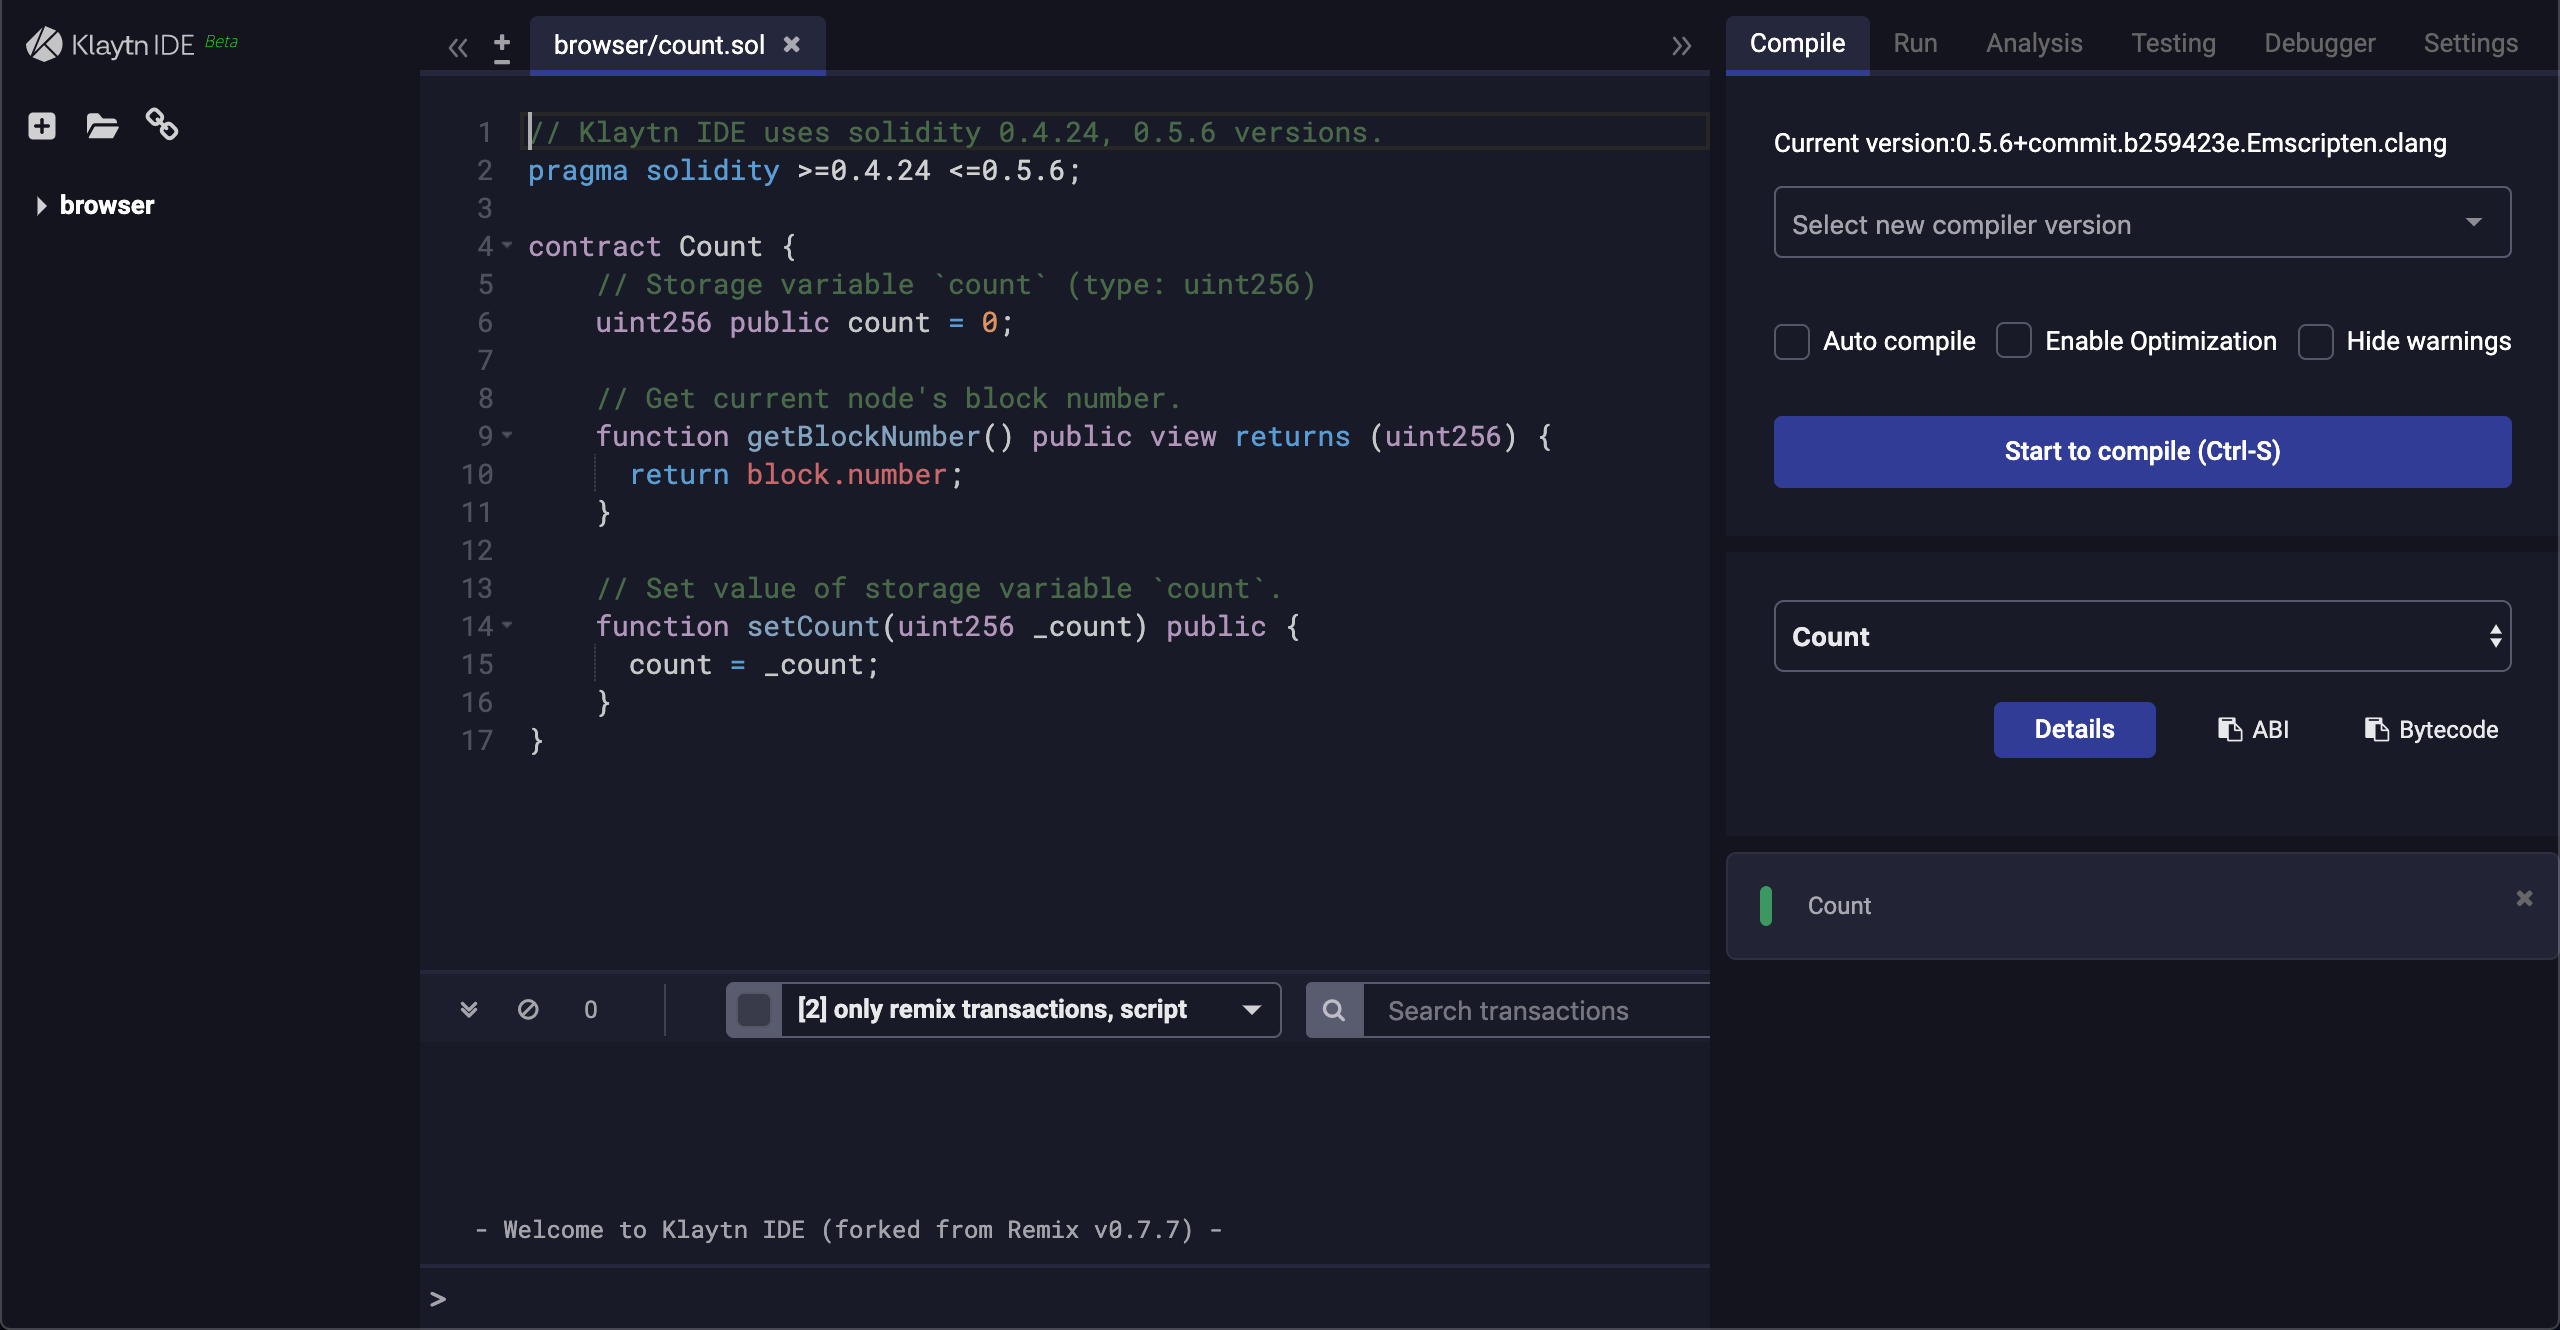
Task: Click line number 17 in gutter
Action: pos(477,741)
